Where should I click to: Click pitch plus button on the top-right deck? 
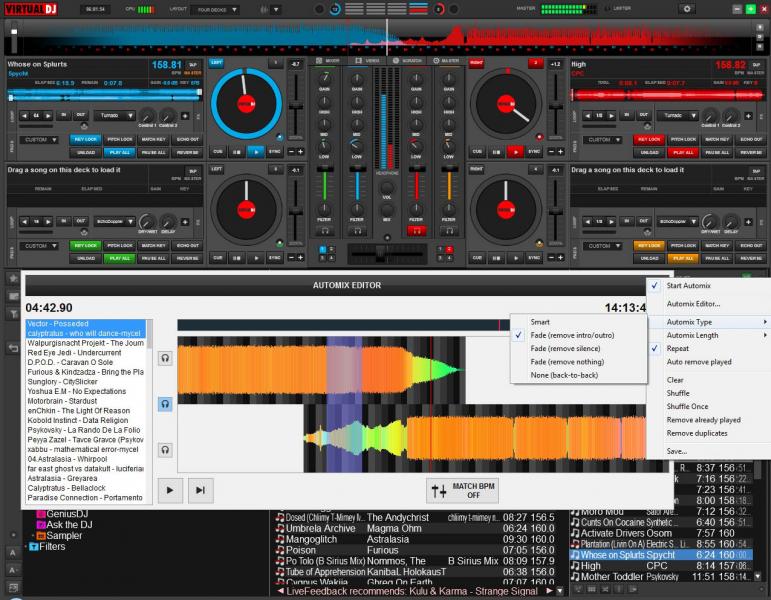[560, 152]
